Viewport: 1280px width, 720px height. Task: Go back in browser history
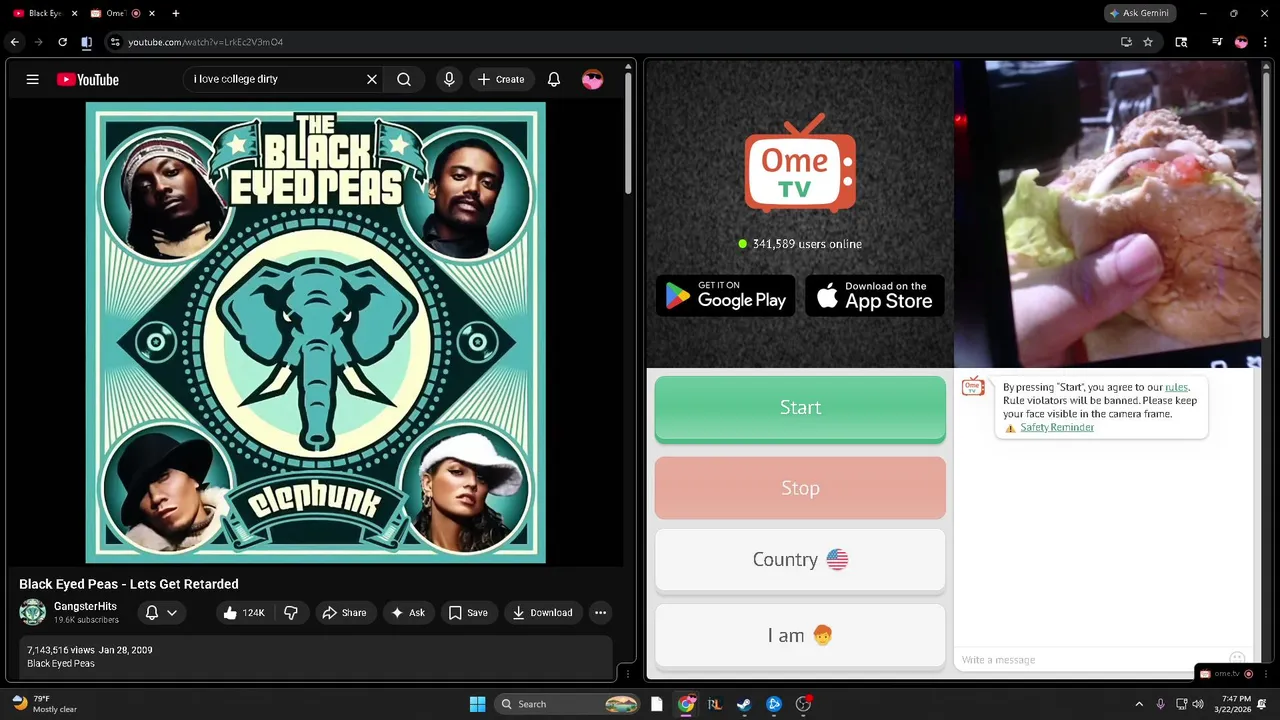click(14, 42)
